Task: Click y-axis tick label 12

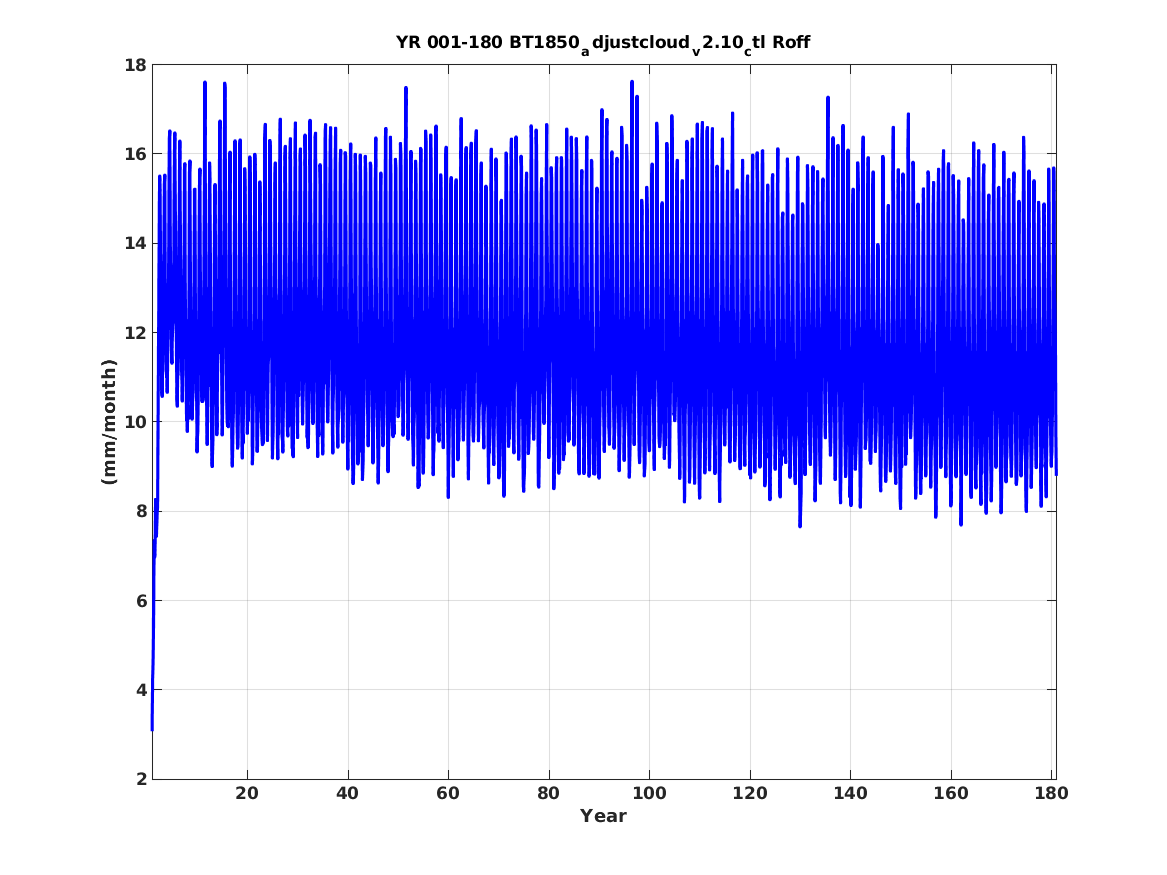Action: (135, 333)
